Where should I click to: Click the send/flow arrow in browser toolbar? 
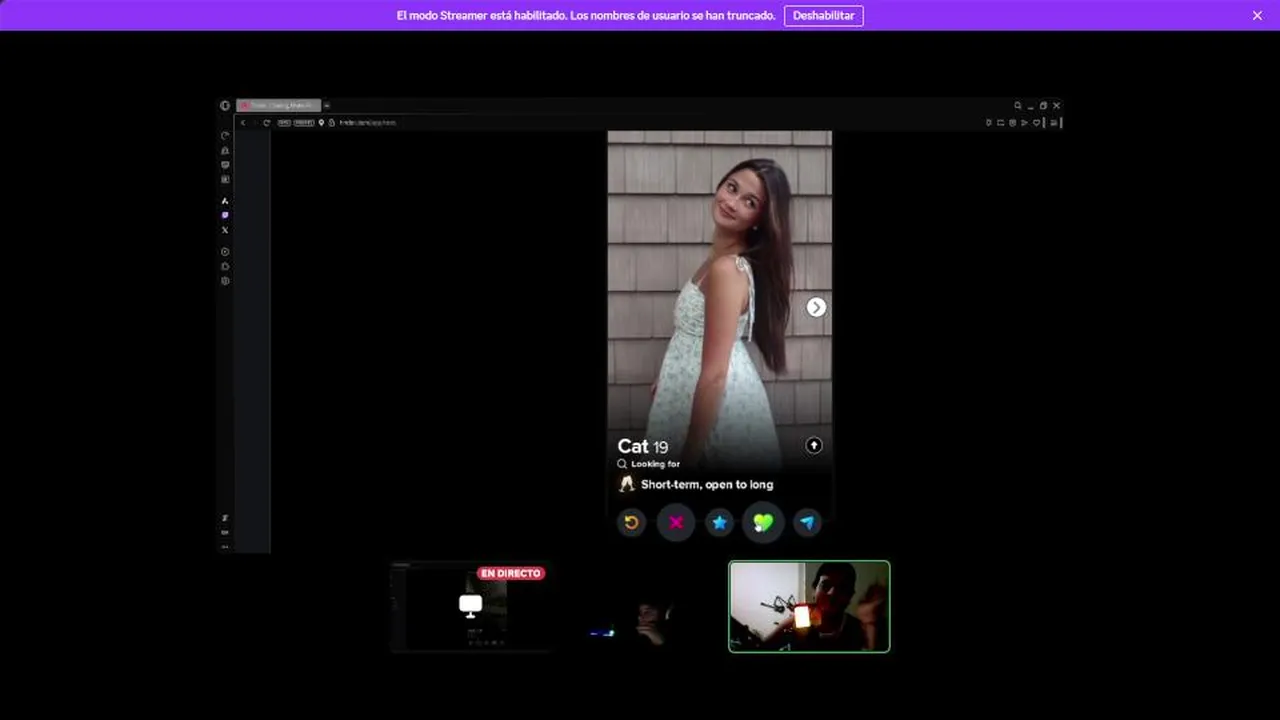pos(1024,123)
